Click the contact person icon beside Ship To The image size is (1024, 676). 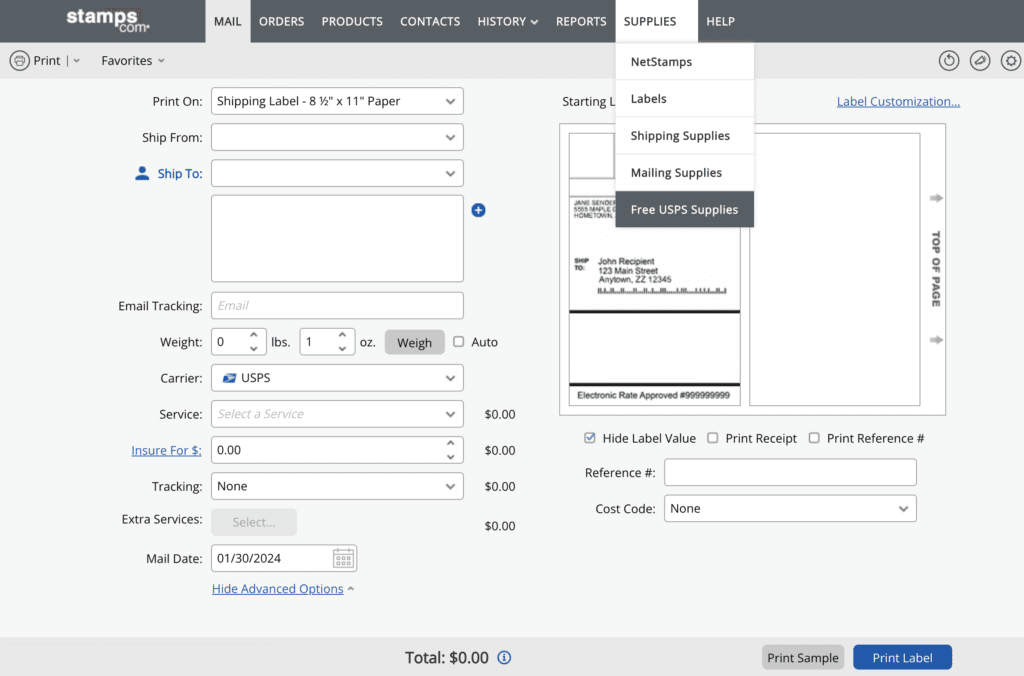(x=142, y=173)
